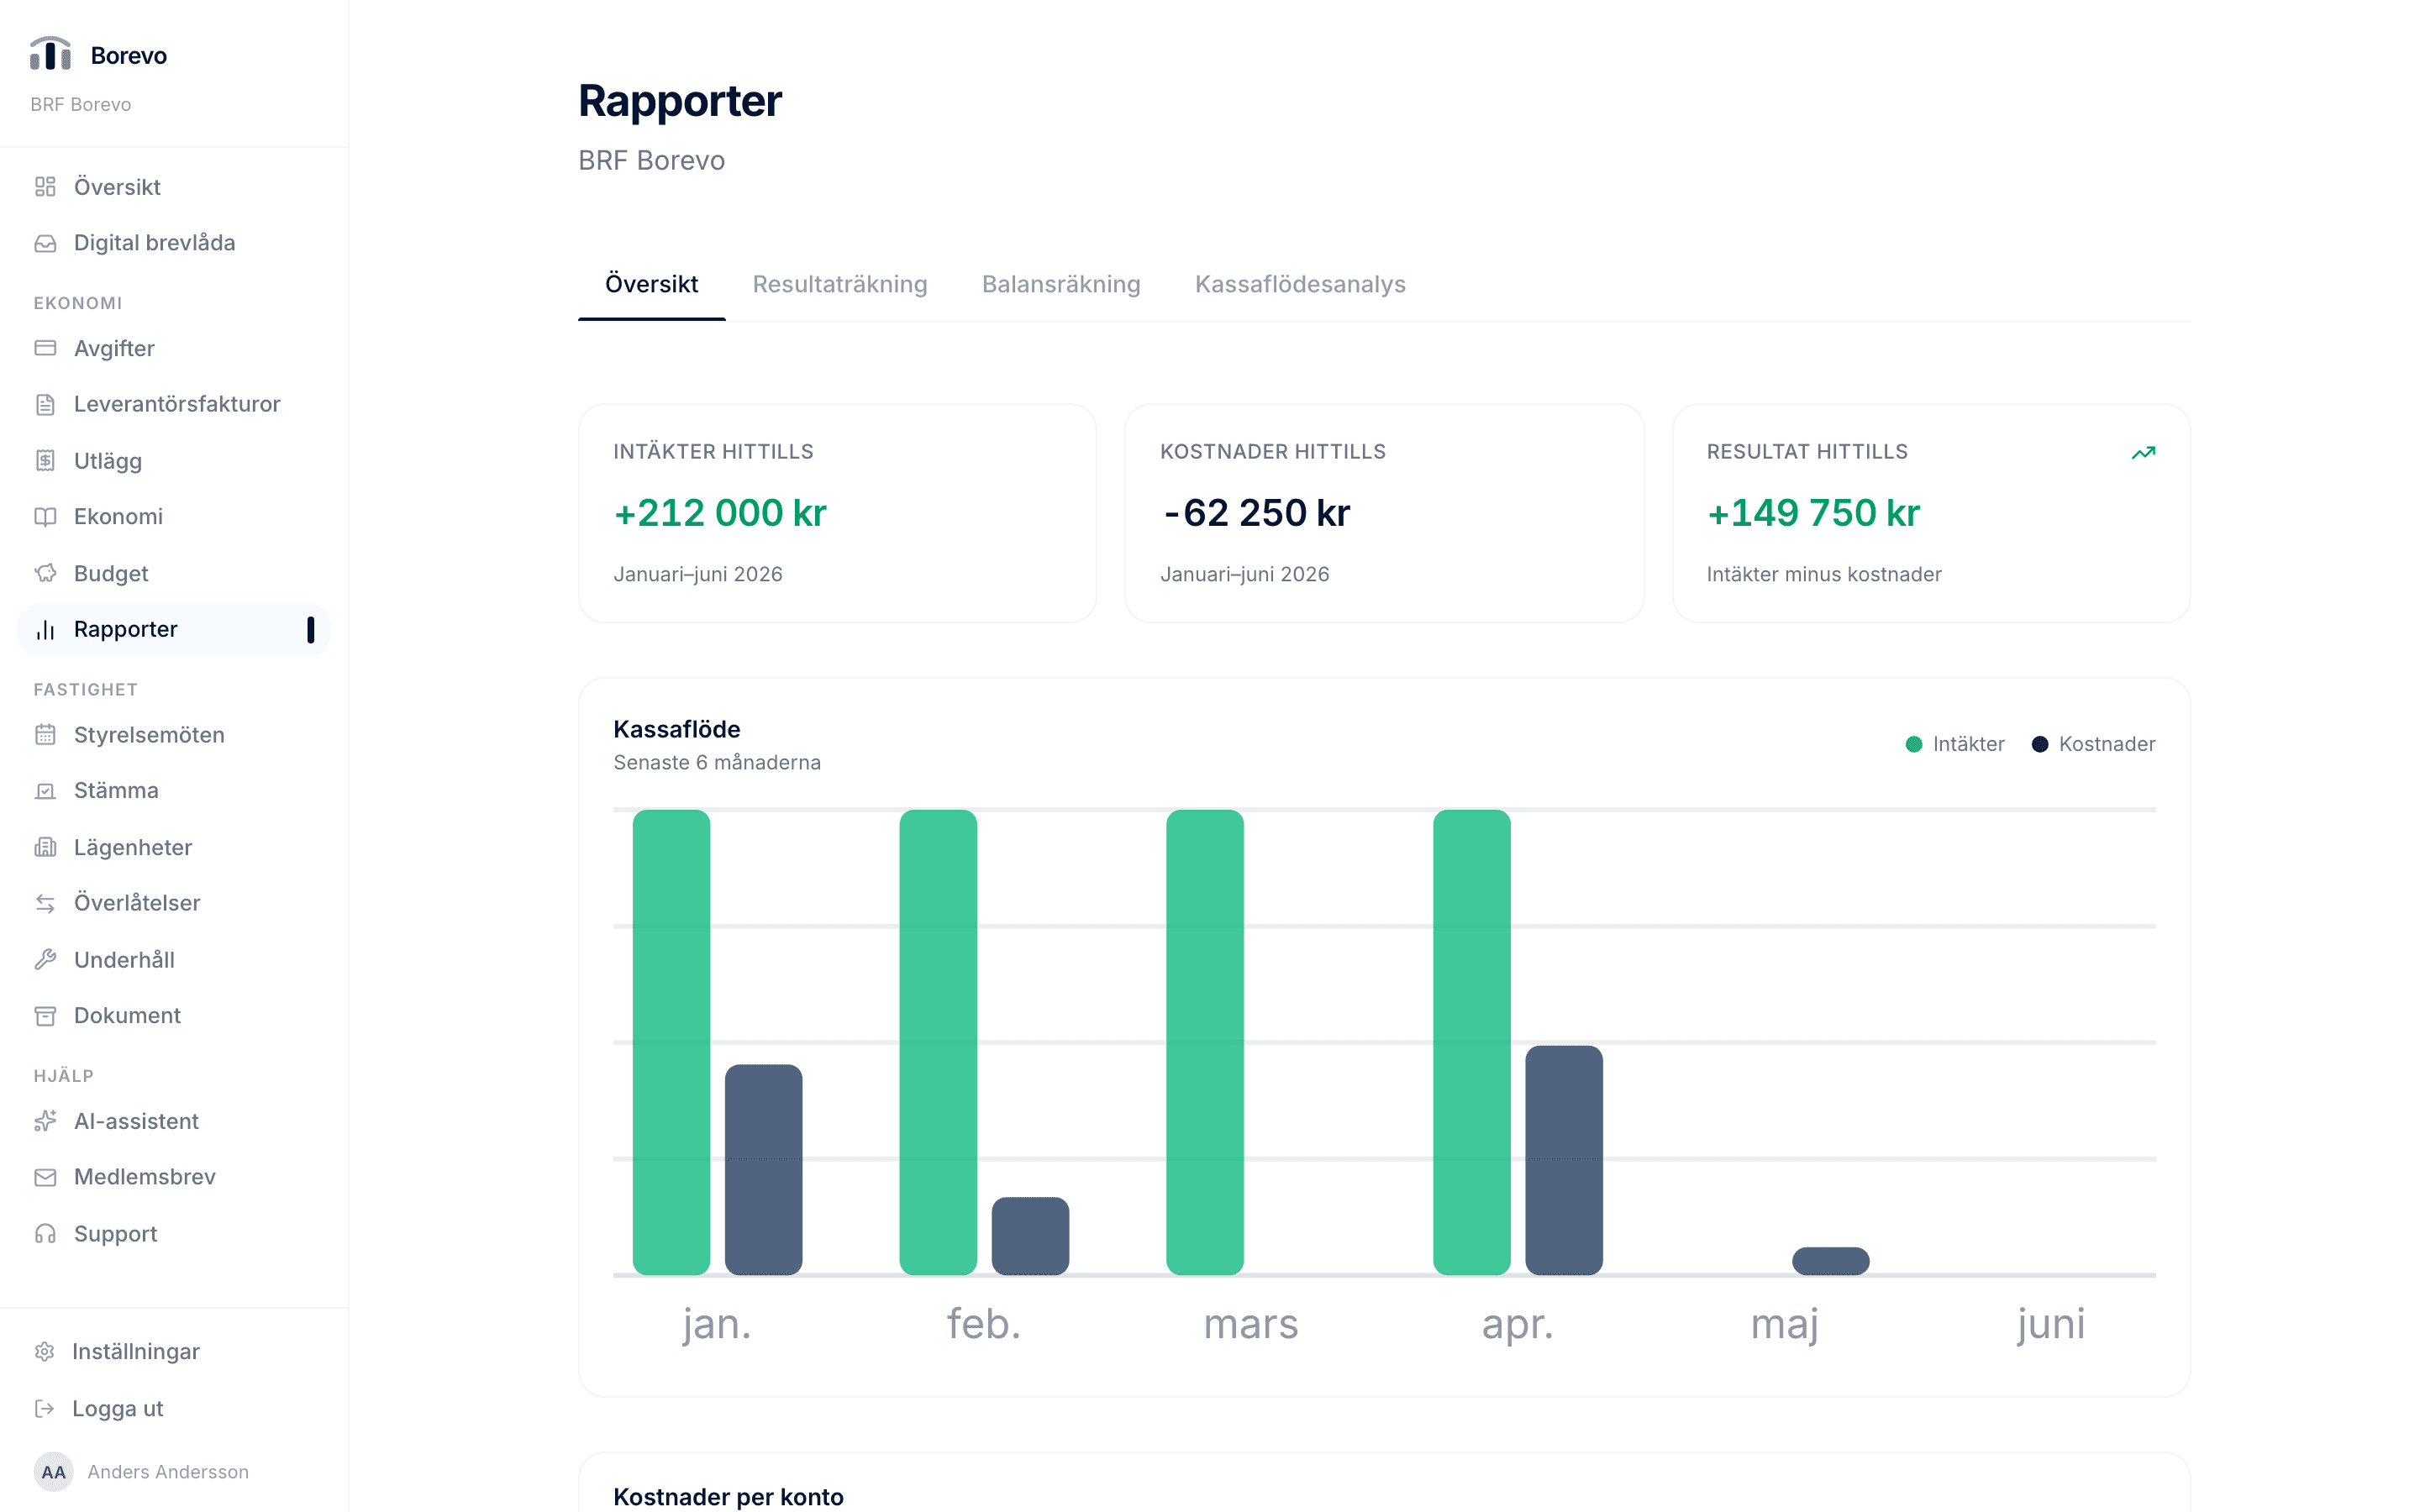Click the 'juni' axis label
Viewport: 2420px width, 1512px height.
pyautogui.click(x=2051, y=1324)
